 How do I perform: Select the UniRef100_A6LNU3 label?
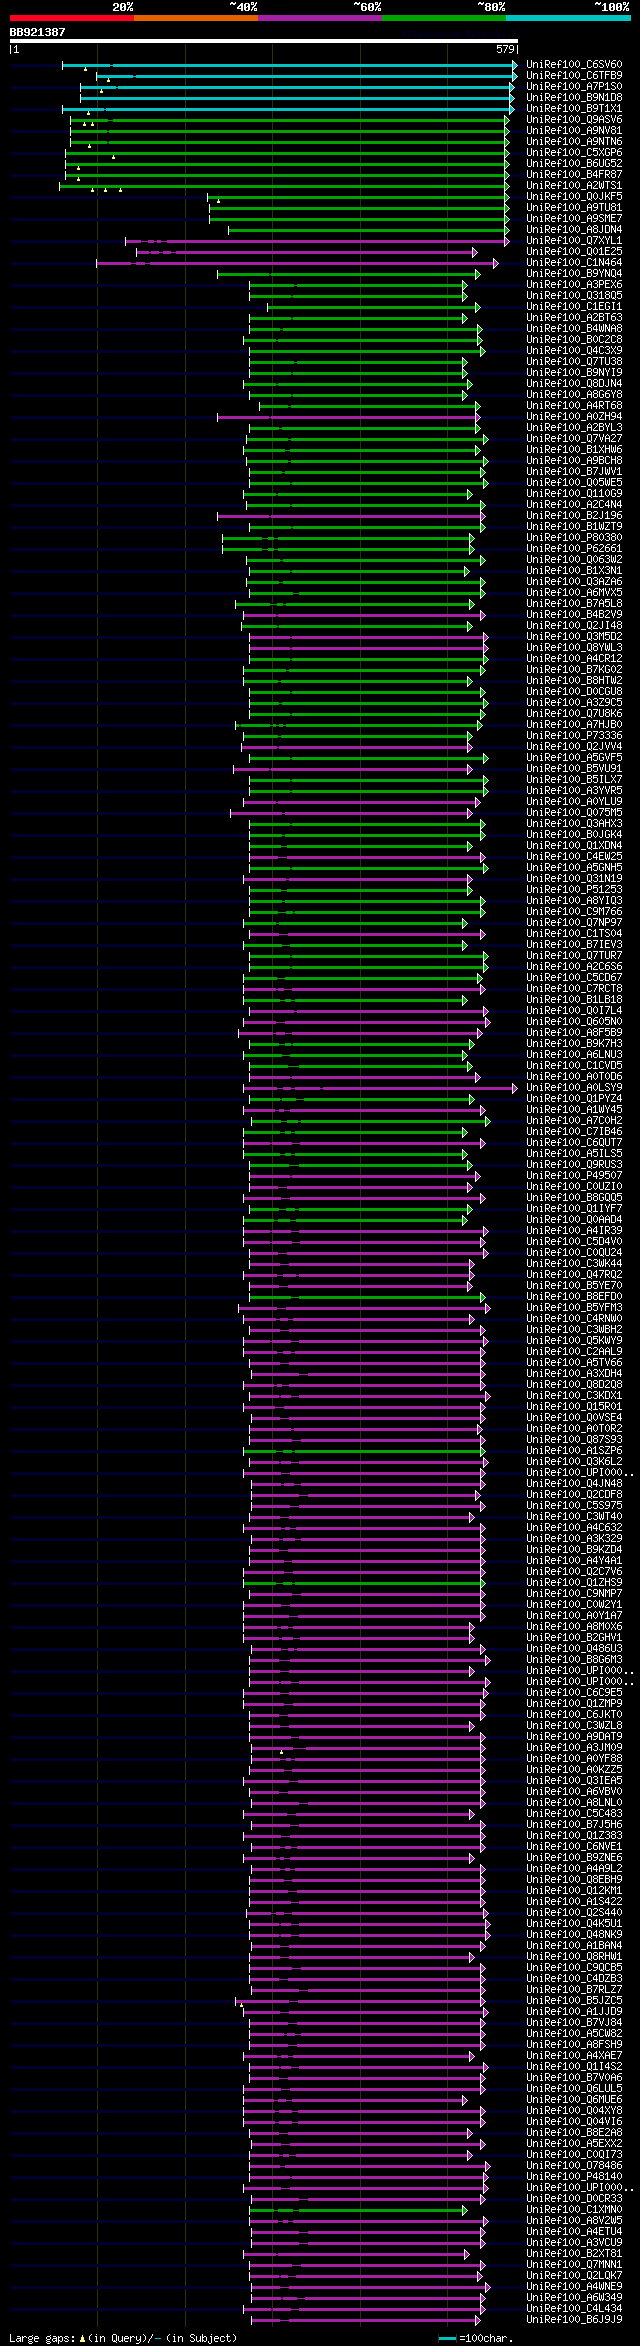(574, 1055)
